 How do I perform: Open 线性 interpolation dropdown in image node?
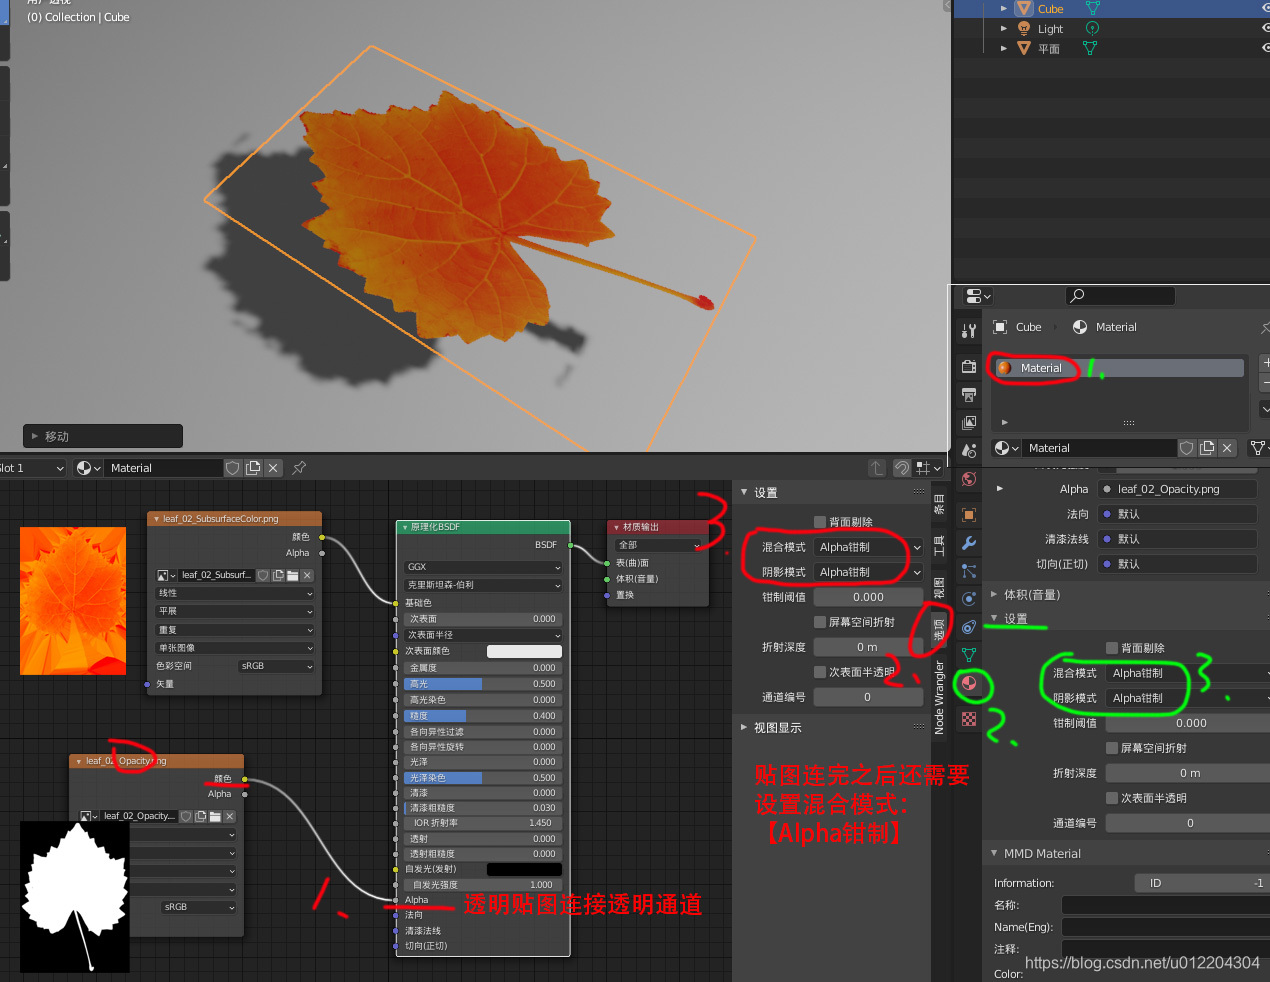(x=235, y=593)
